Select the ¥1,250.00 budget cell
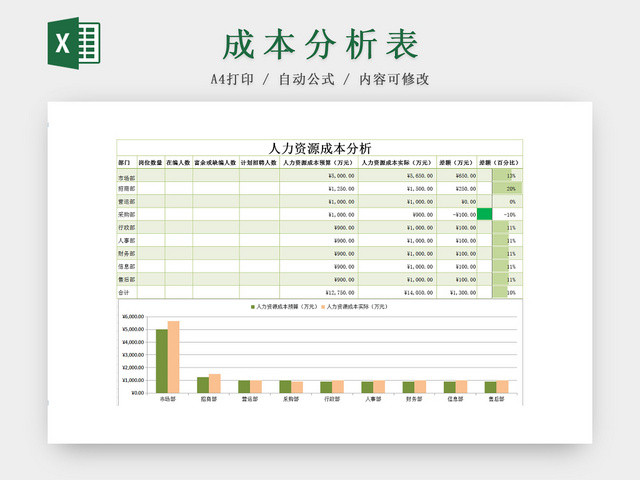The height and width of the screenshot is (480, 640). coord(319,189)
